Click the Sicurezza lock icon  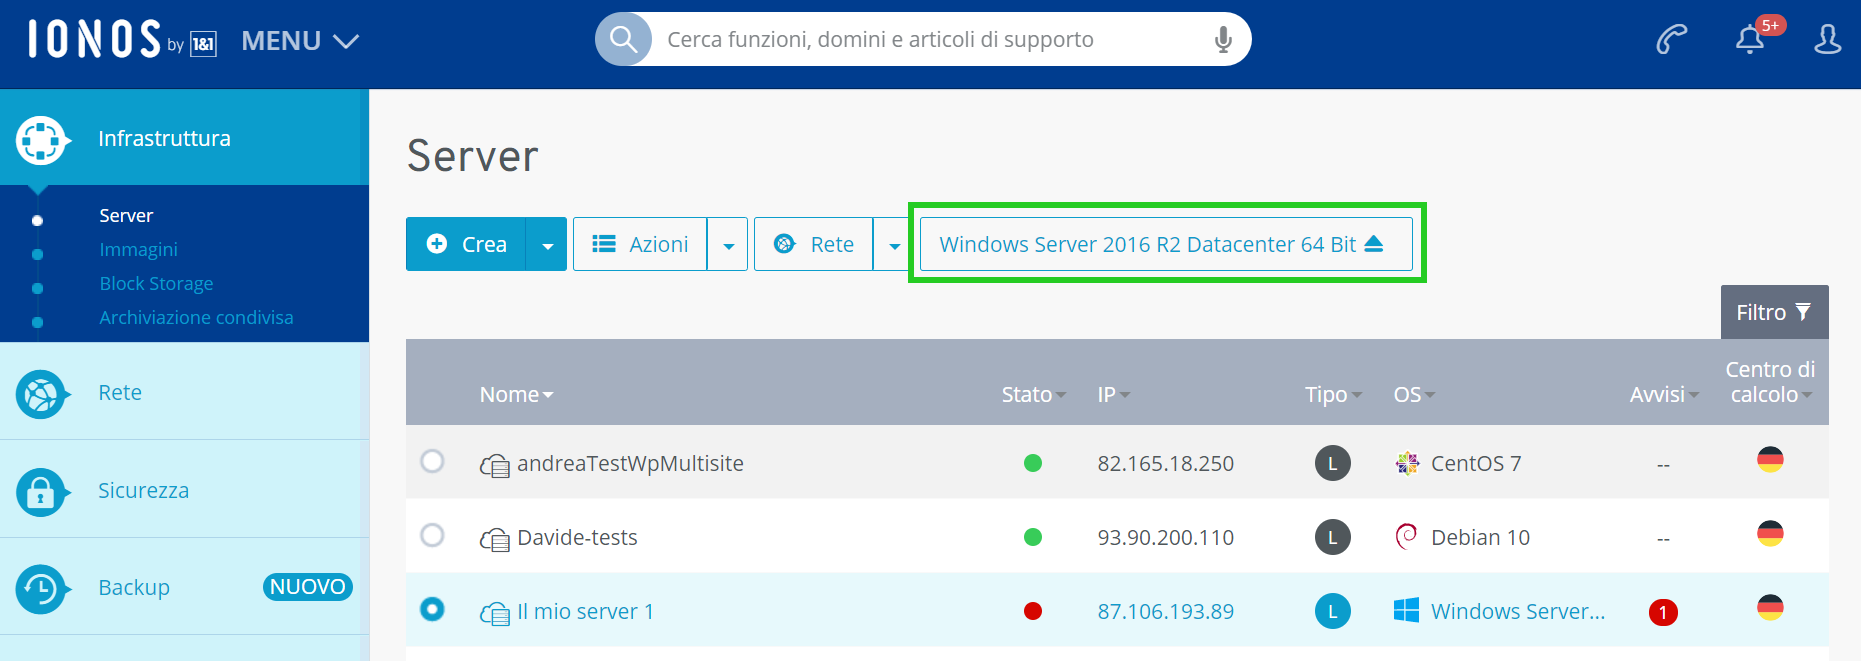[x=41, y=492]
